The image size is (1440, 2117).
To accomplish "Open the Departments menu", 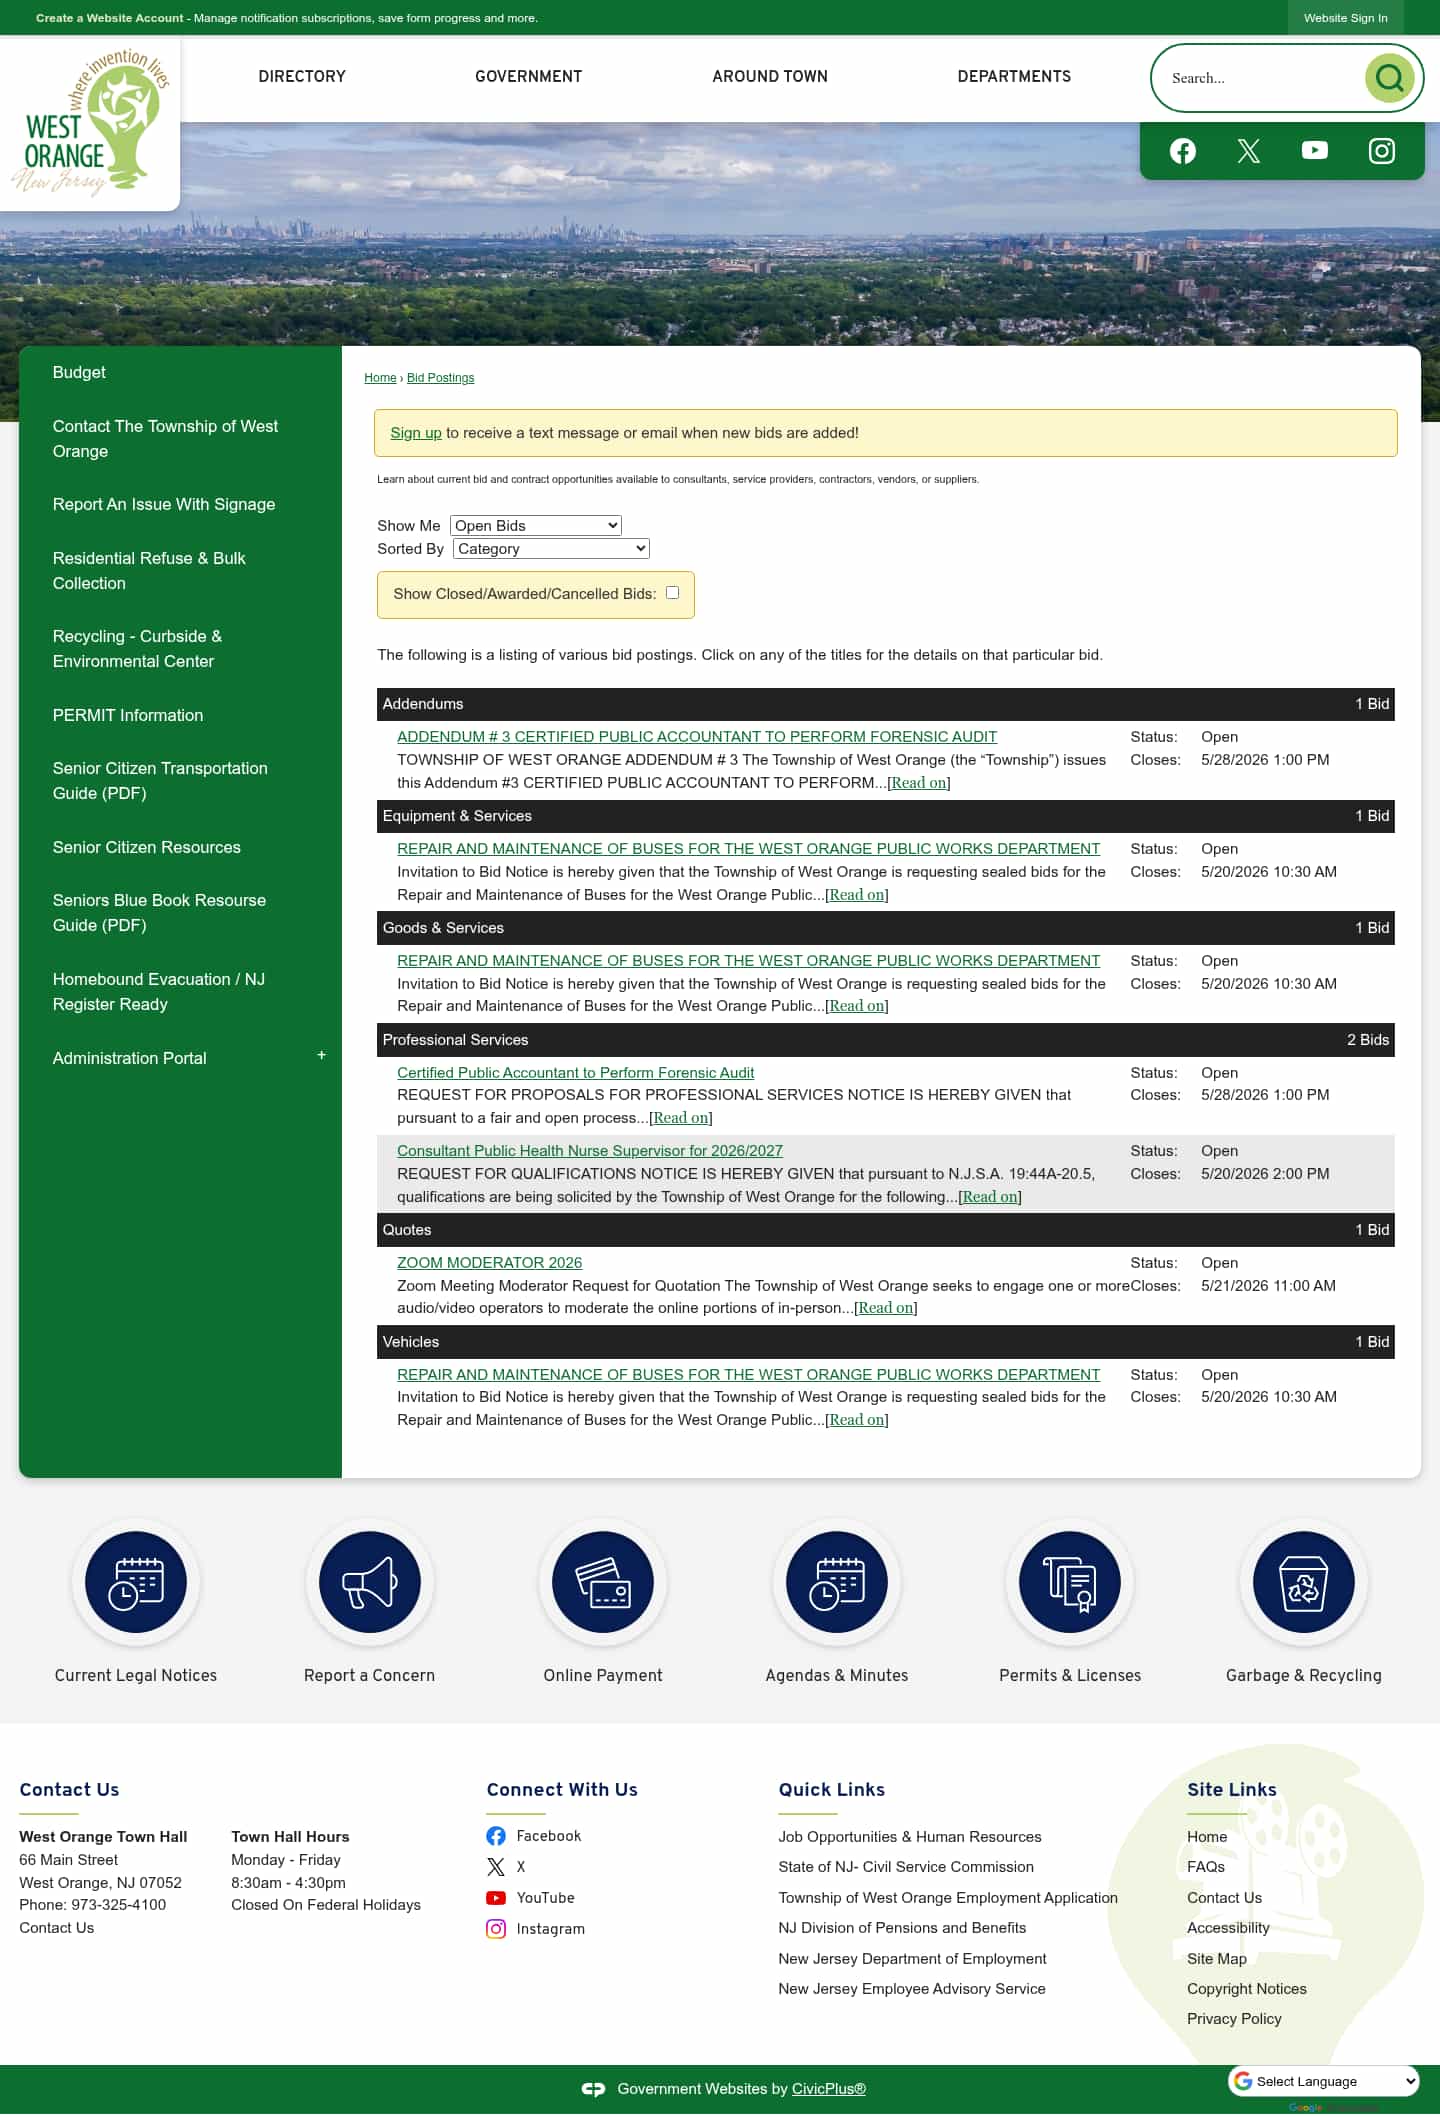I will click(1014, 77).
